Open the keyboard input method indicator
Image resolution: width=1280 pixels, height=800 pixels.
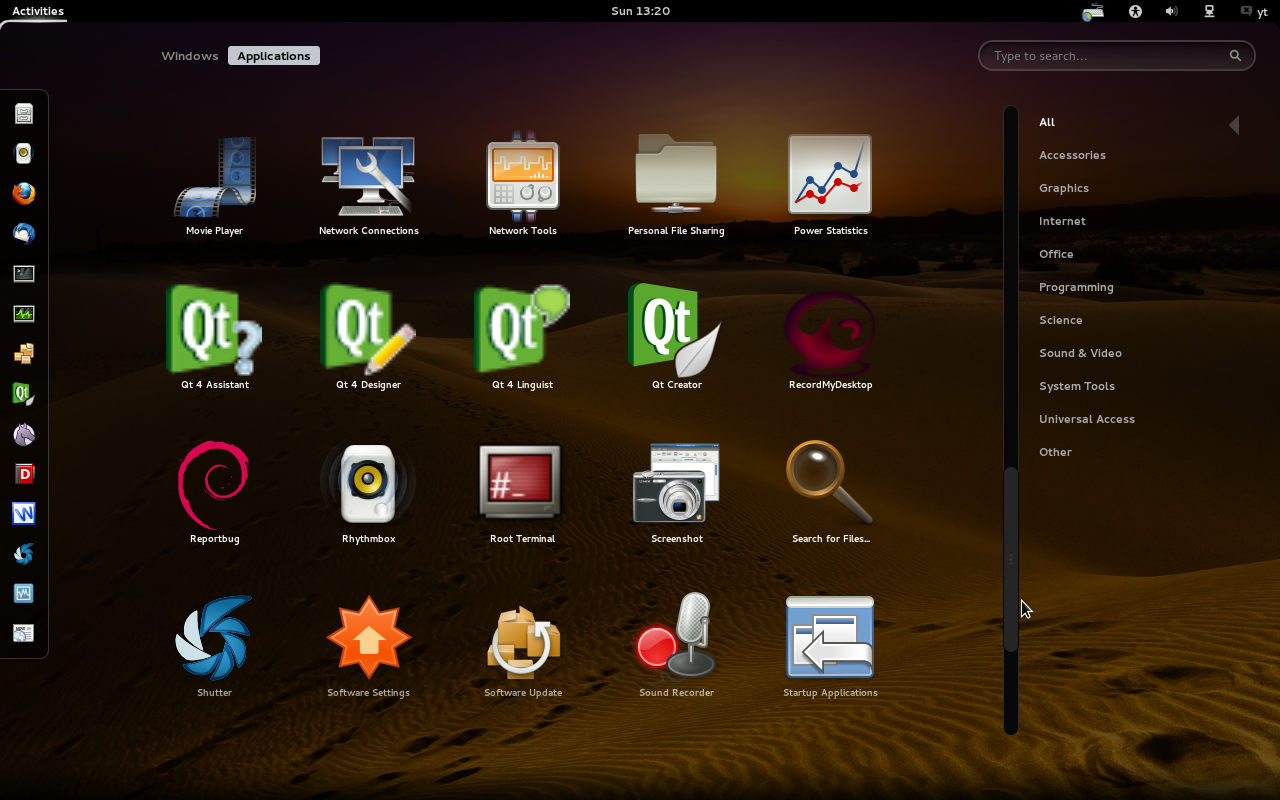[1093, 12]
